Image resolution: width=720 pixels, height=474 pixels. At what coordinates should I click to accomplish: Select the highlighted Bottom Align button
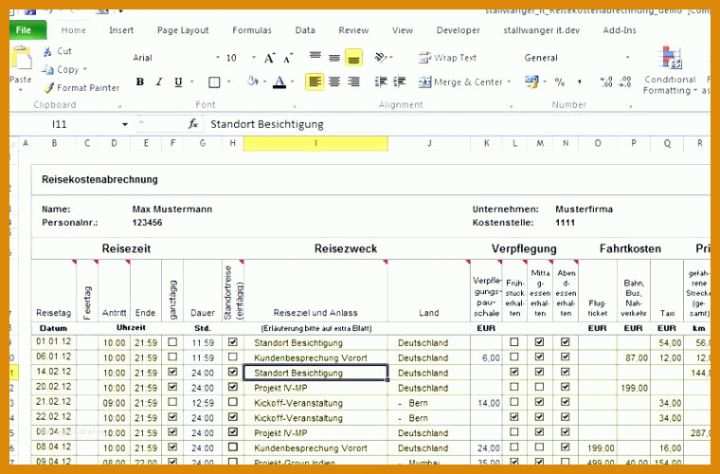[354, 57]
